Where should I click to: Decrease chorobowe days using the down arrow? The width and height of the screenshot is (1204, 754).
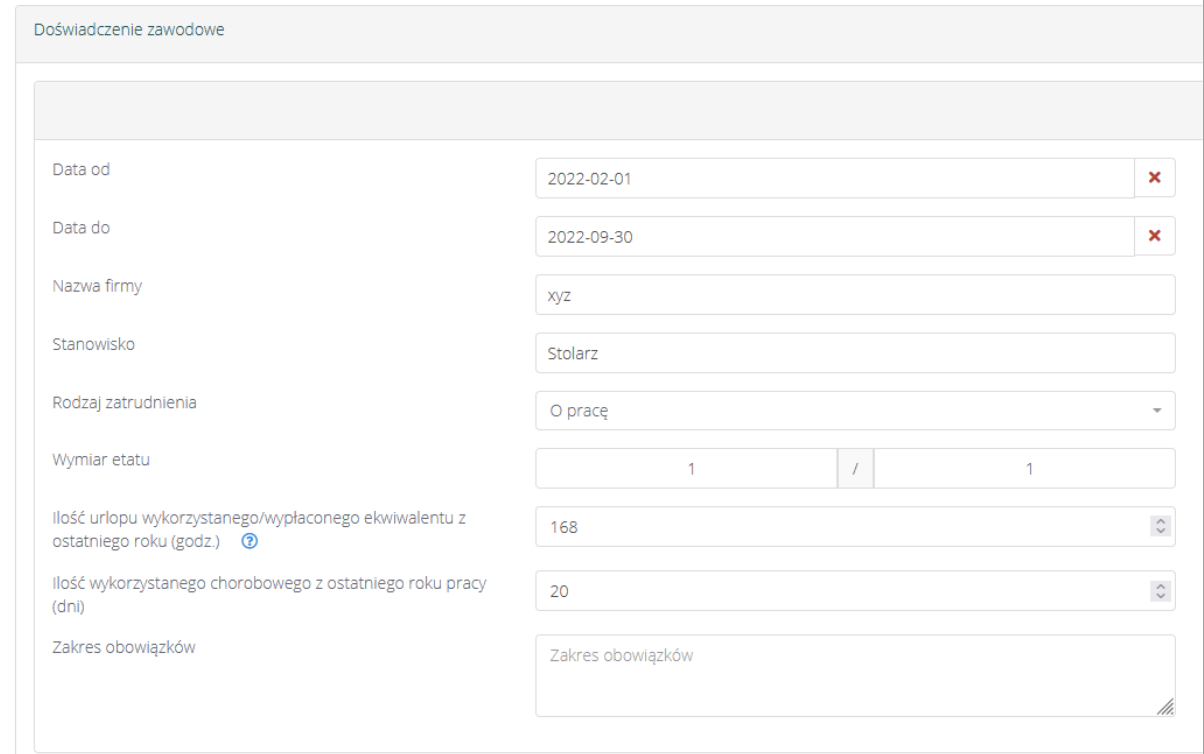click(1160, 595)
